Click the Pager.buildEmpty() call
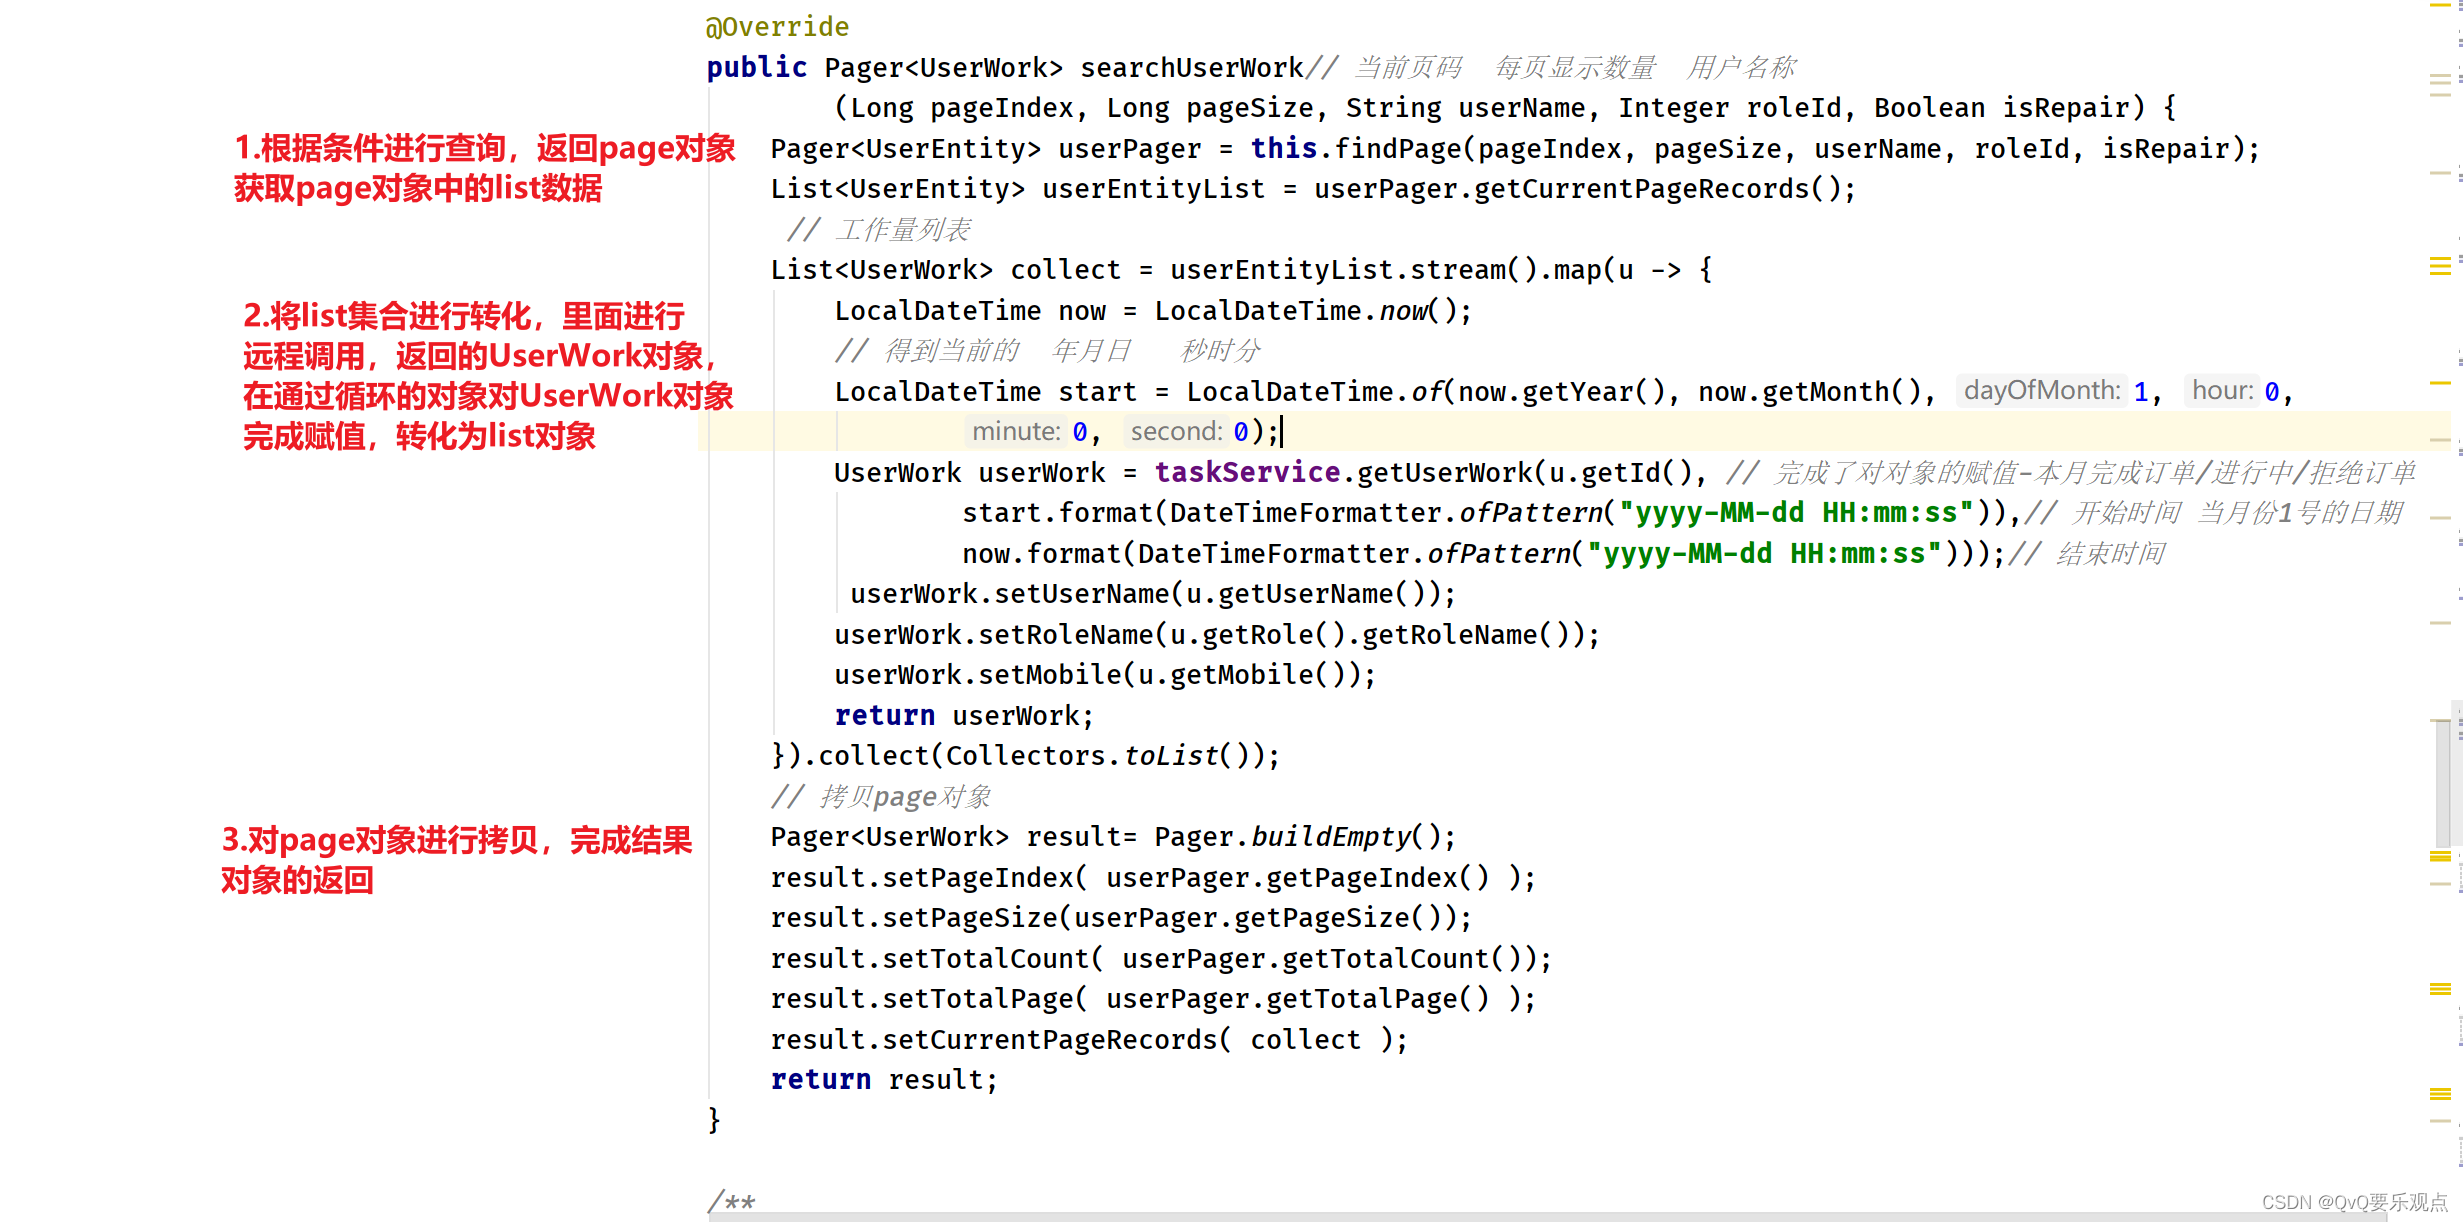2463x1222 pixels. pos(1296,837)
